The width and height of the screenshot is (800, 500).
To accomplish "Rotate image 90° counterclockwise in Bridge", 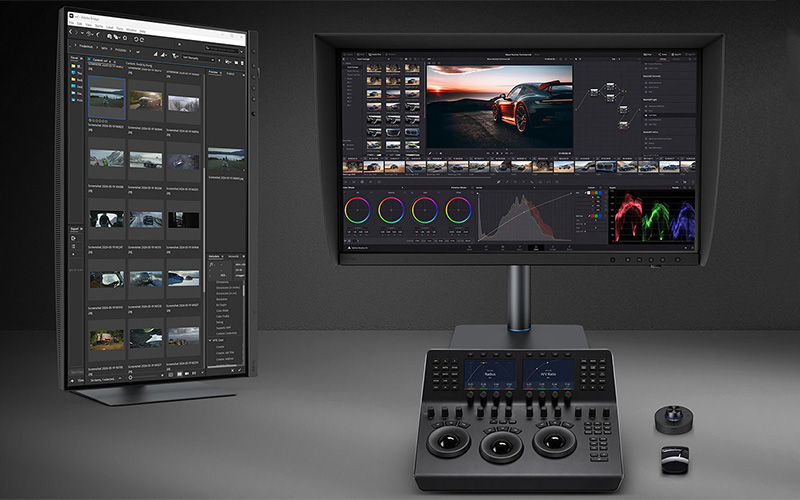I will pyautogui.click(x=136, y=39).
